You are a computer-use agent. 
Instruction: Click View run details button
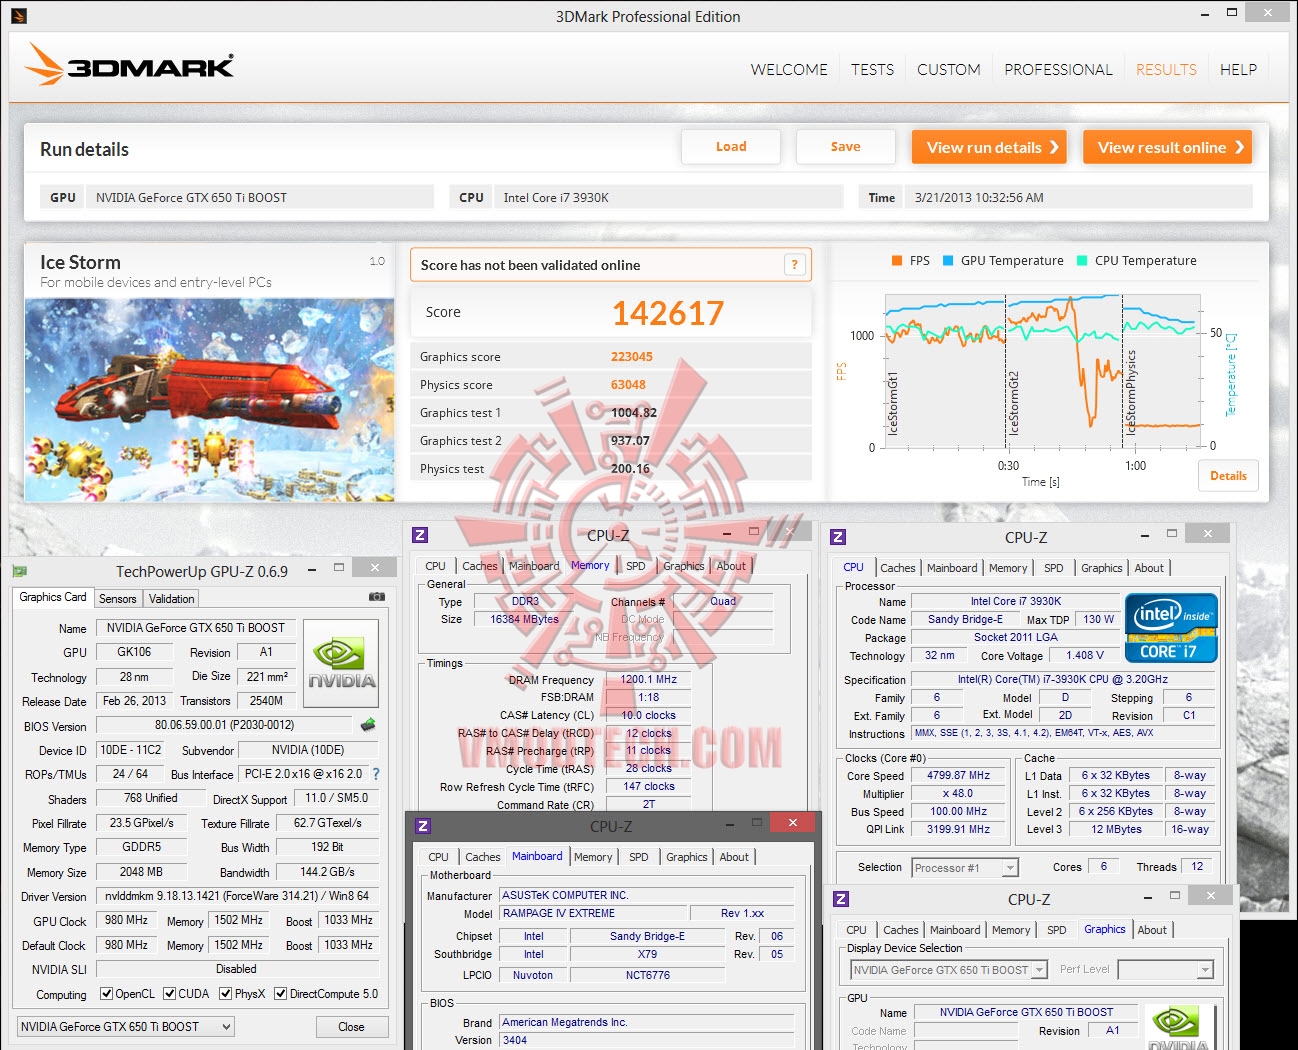coord(988,147)
